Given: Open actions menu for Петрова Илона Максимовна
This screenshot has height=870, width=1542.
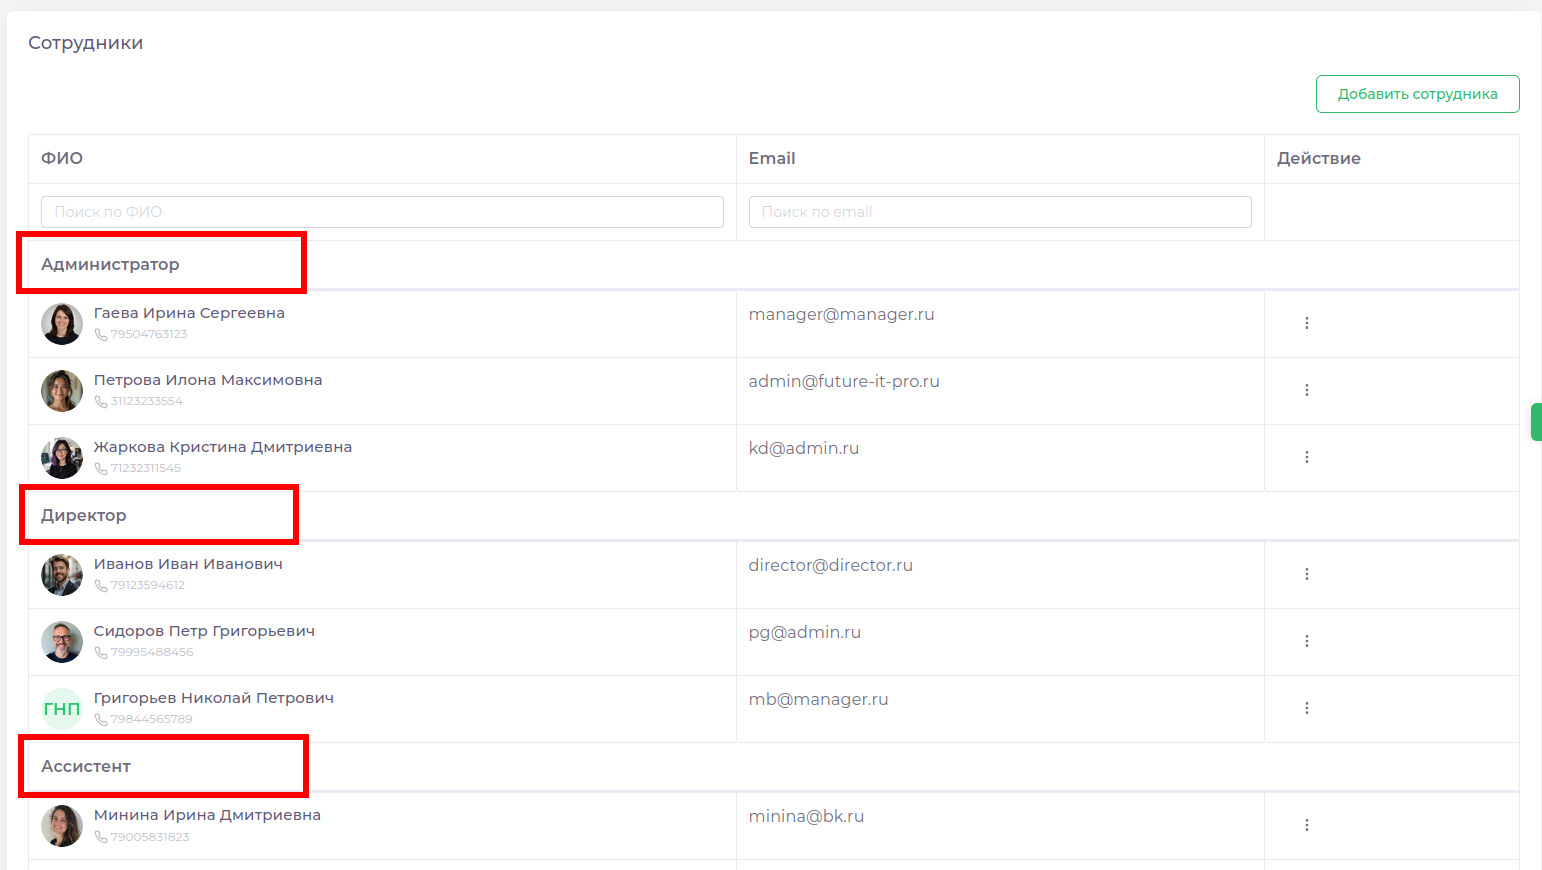Looking at the screenshot, I should (x=1306, y=390).
